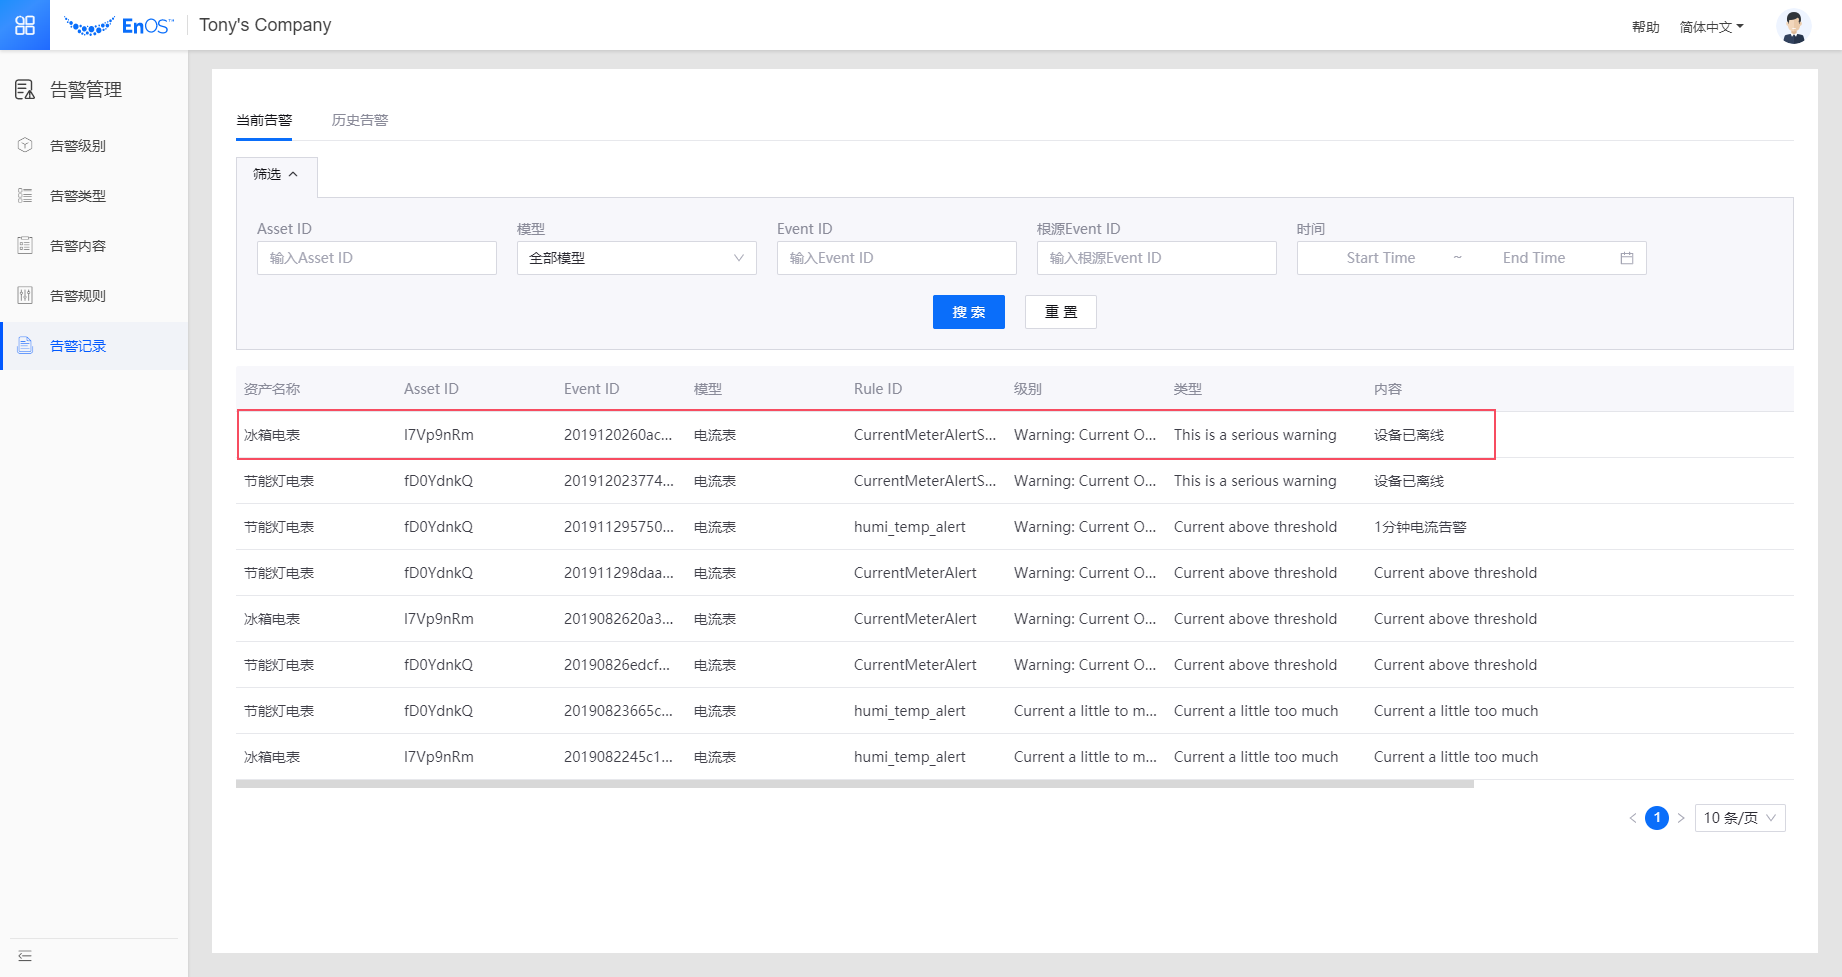Click the 告警类型 sidebar icon
The image size is (1842, 977).
coord(25,195)
